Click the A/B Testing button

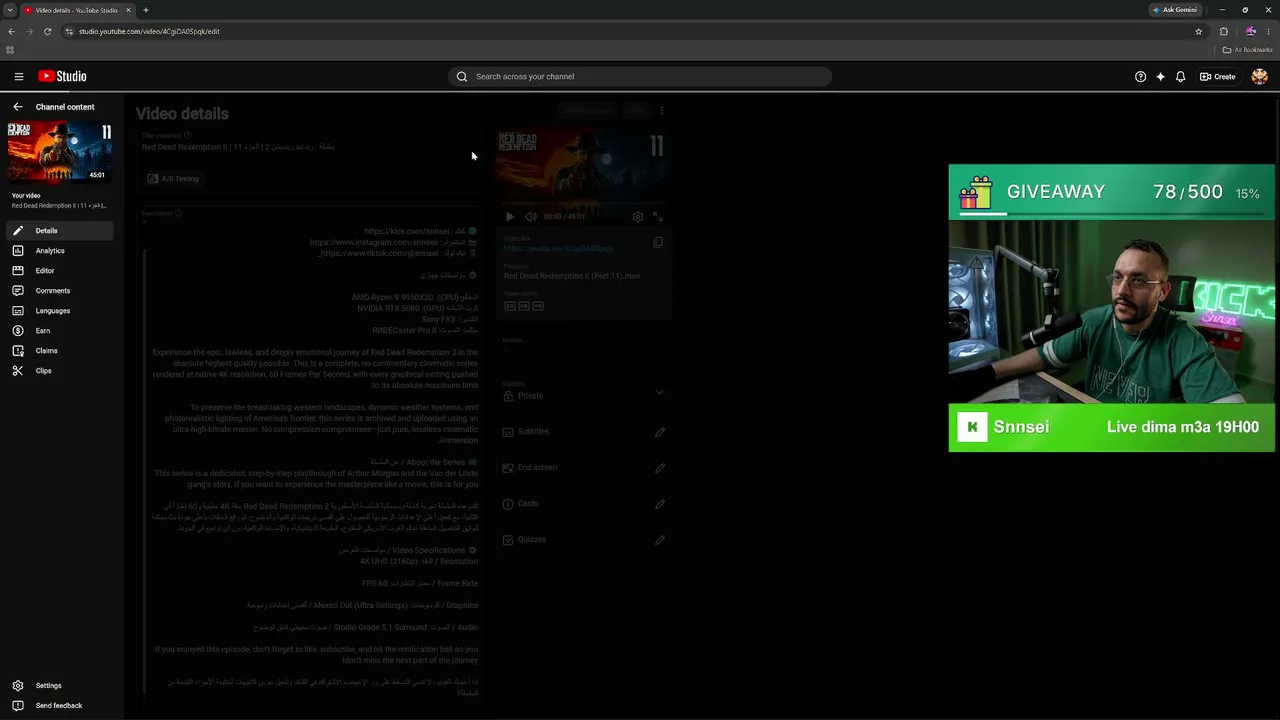[173, 179]
